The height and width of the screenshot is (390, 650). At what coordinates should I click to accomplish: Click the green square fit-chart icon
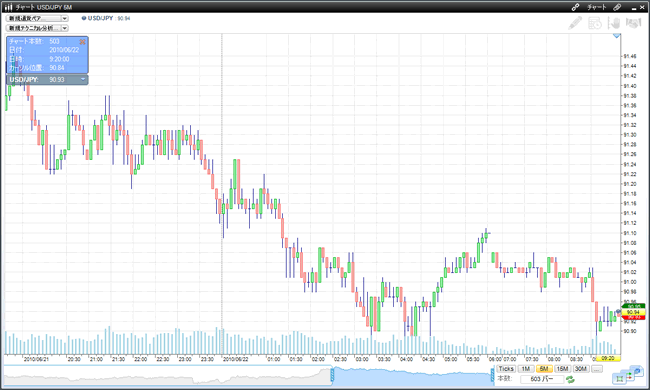619,379
